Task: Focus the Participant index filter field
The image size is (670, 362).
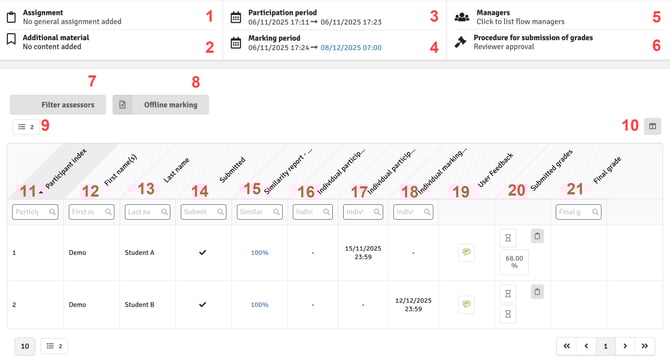Action: tap(35, 212)
